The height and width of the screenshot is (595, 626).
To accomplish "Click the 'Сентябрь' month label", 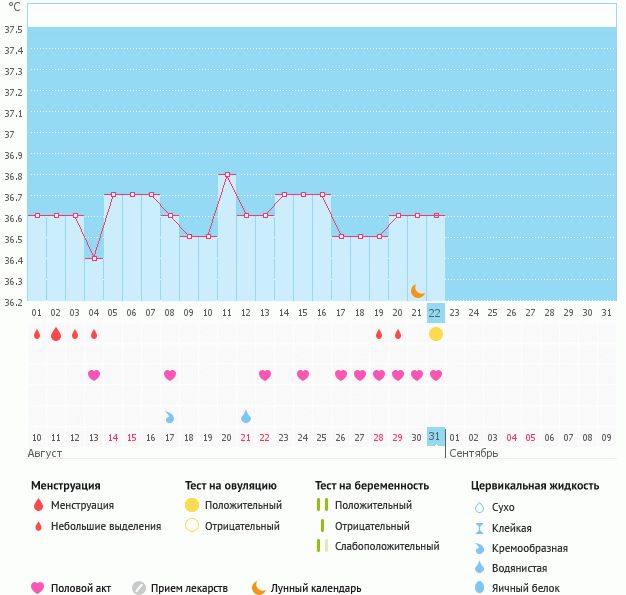I will click(473, 453).
